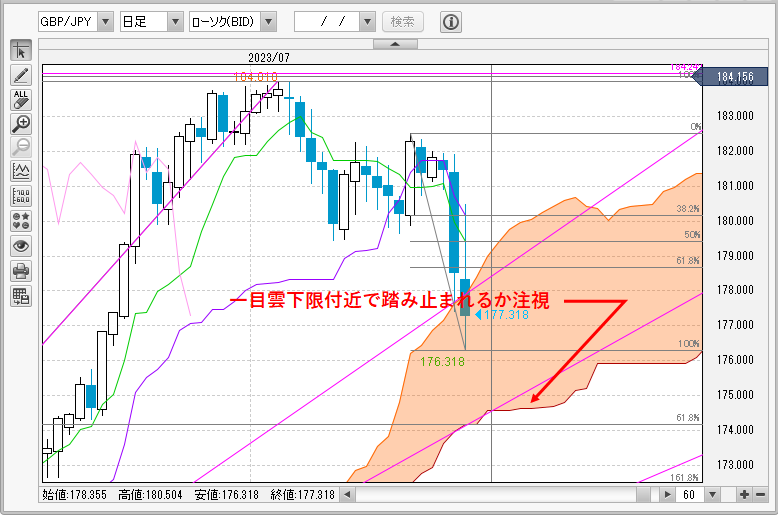Click the date input field
778x515 pixels.
coord(327,22)
